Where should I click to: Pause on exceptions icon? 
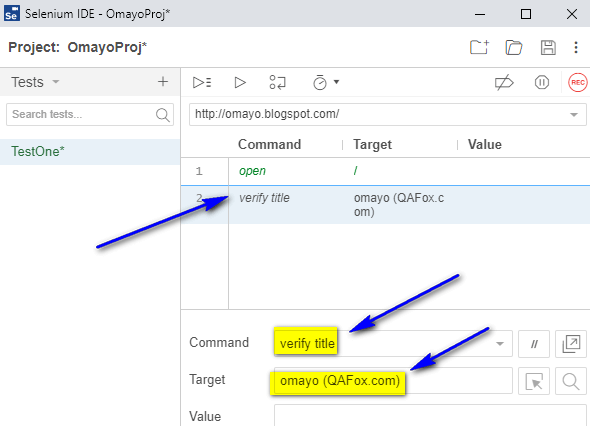[541, 82]
